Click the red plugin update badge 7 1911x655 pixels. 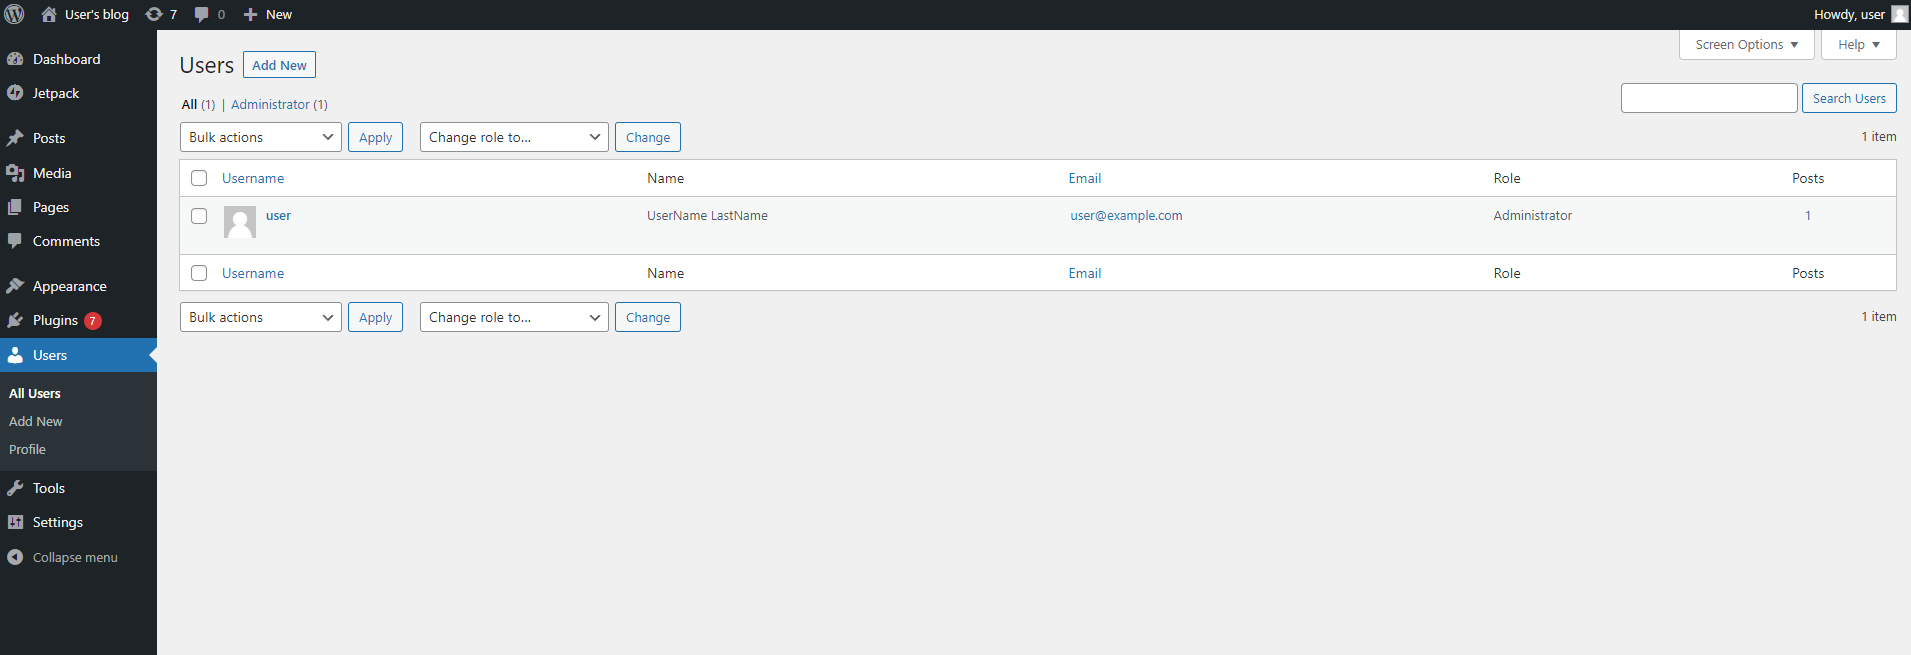(x=93, y=321)
